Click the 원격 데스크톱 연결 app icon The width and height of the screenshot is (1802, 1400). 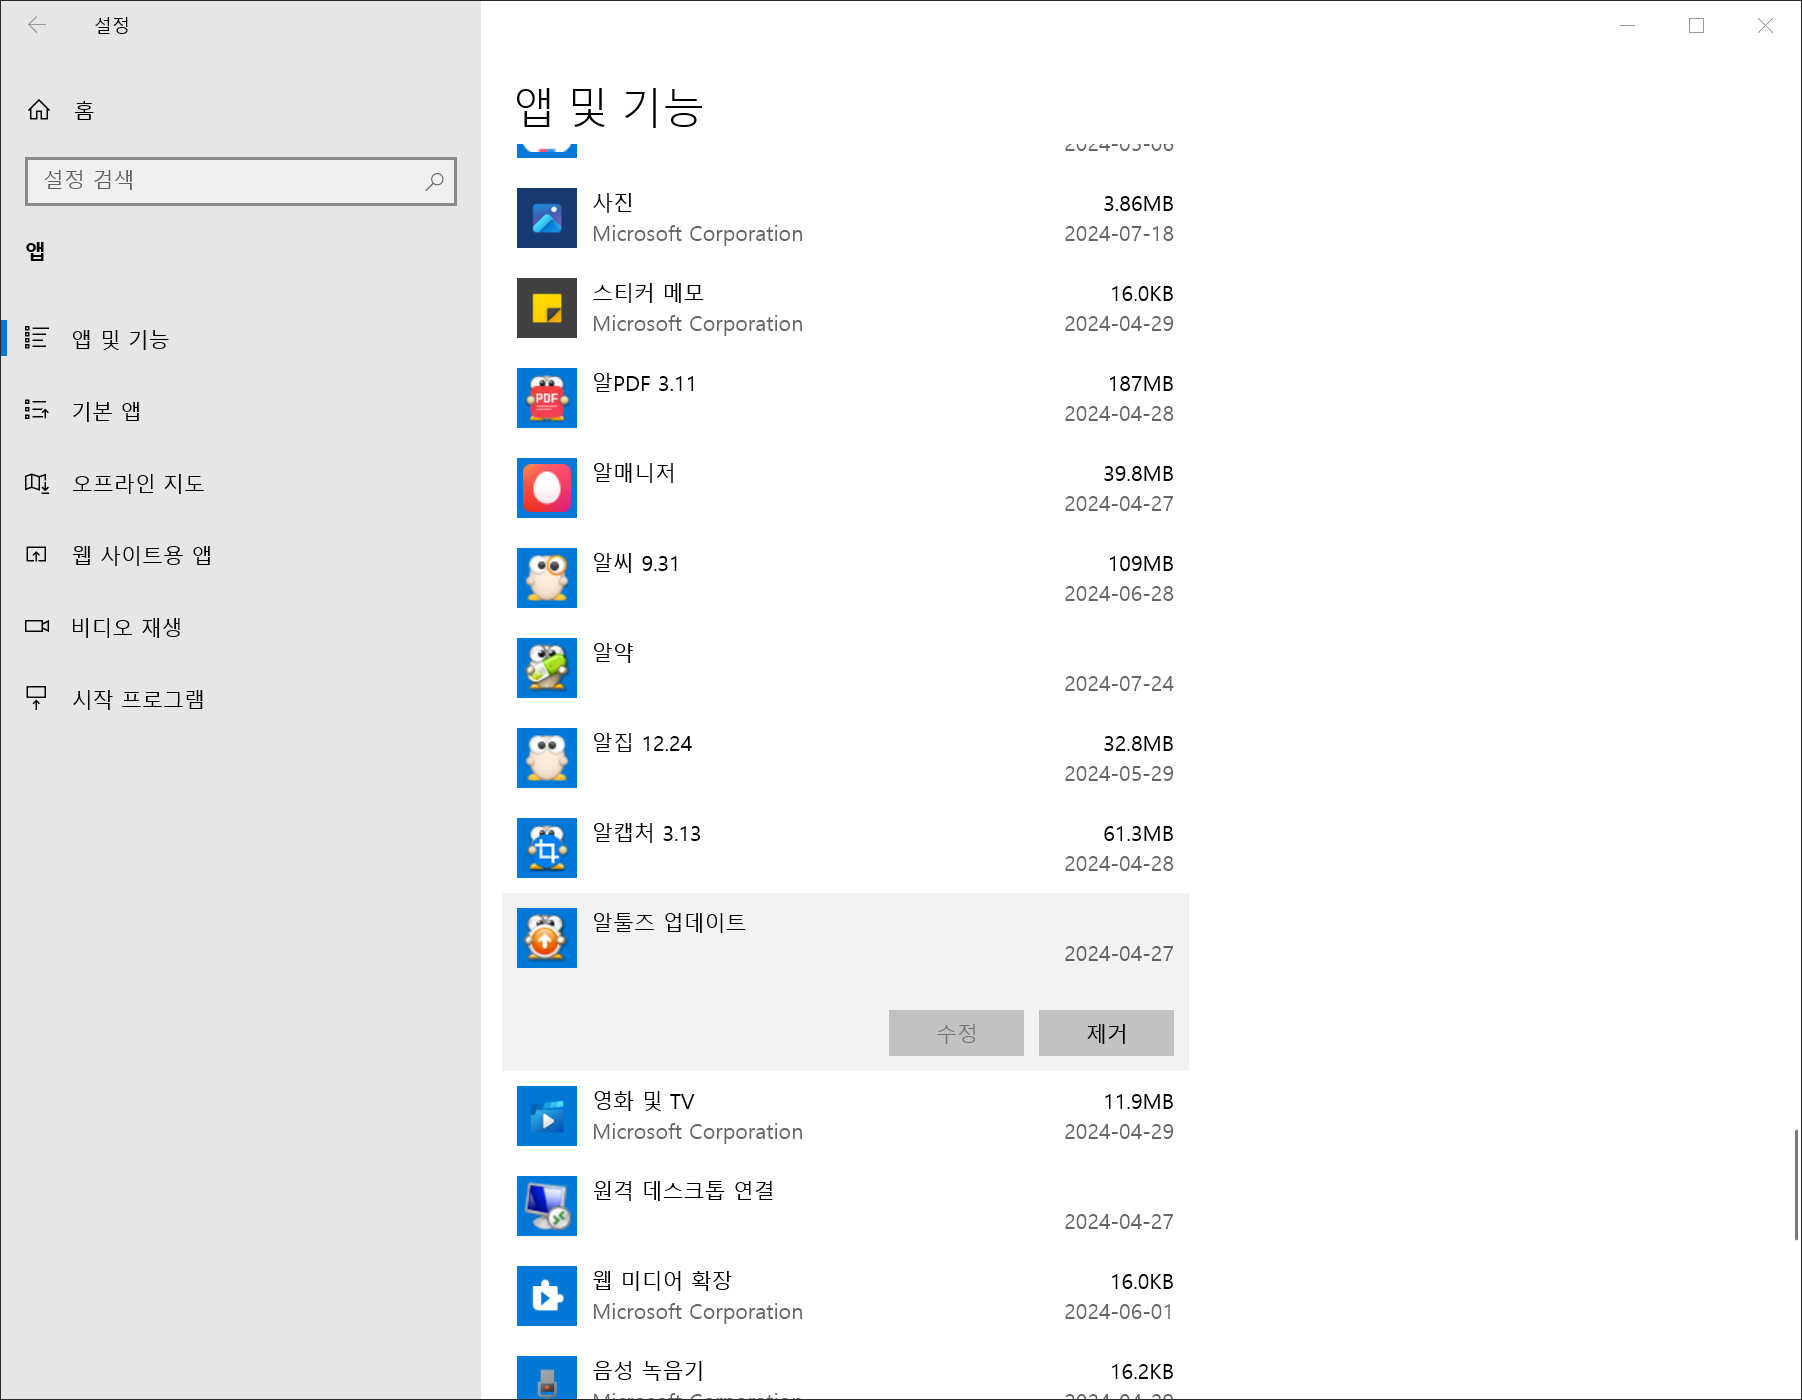(547, 1206)
